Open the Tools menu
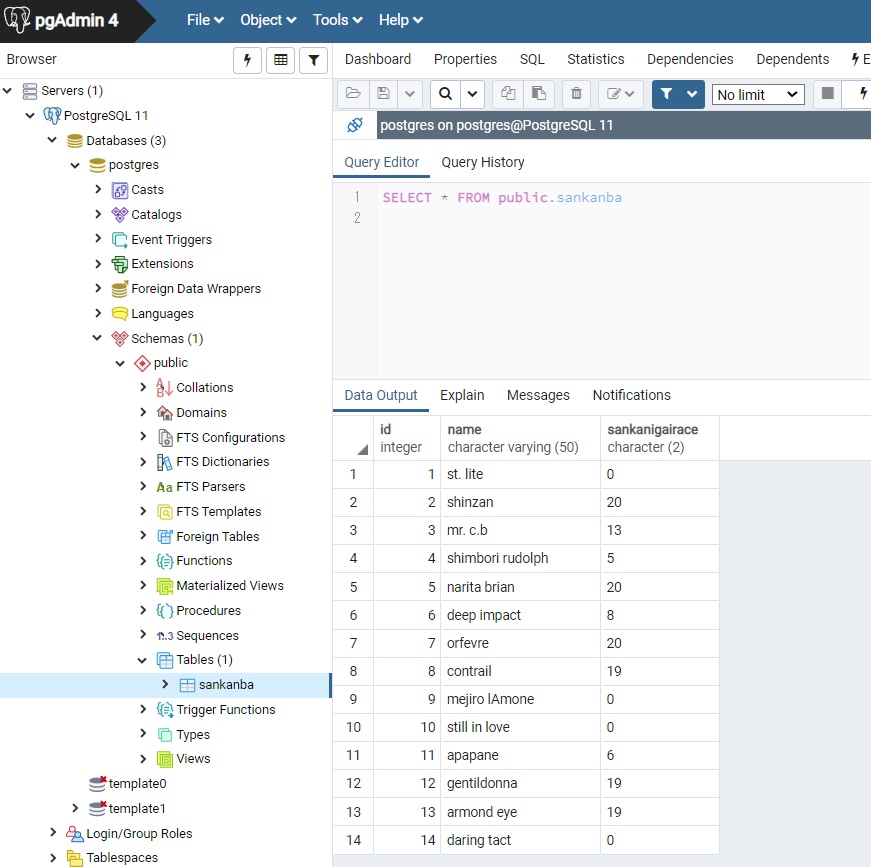 point(337,20)
